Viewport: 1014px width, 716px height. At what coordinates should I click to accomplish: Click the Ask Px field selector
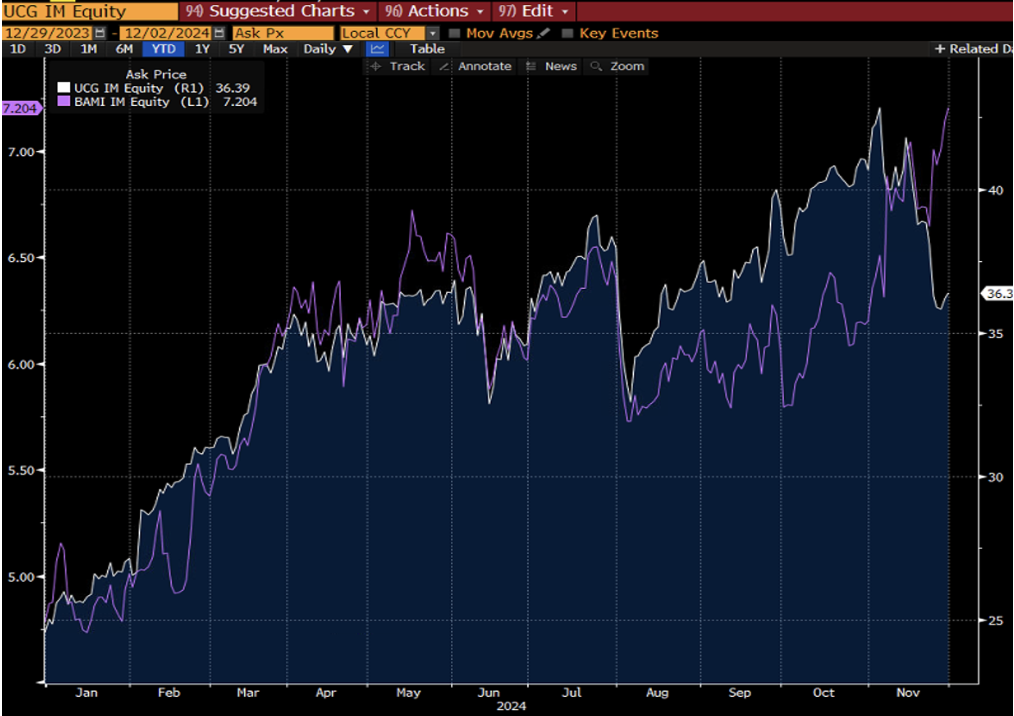[283, 33]
